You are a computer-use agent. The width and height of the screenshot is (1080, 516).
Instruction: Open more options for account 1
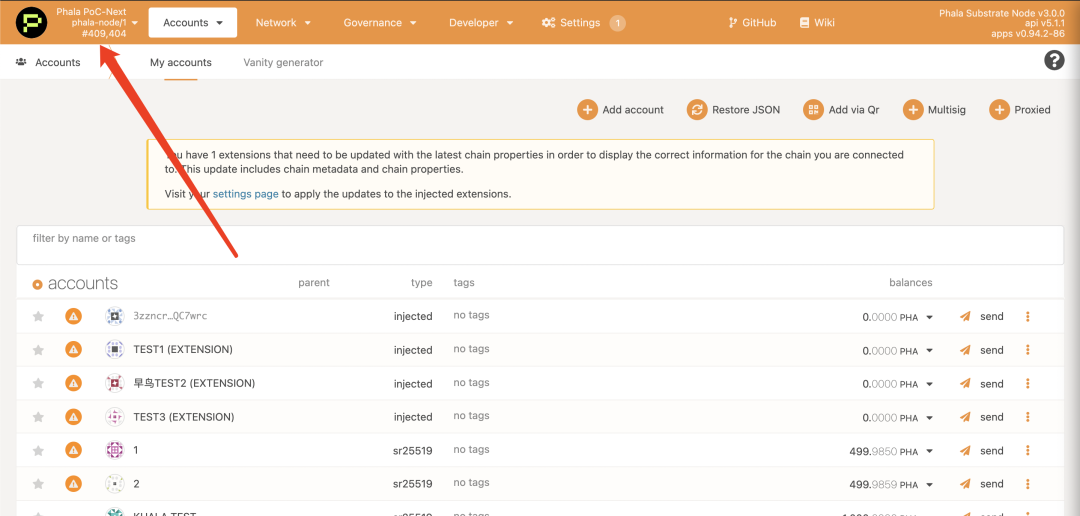1027,450
